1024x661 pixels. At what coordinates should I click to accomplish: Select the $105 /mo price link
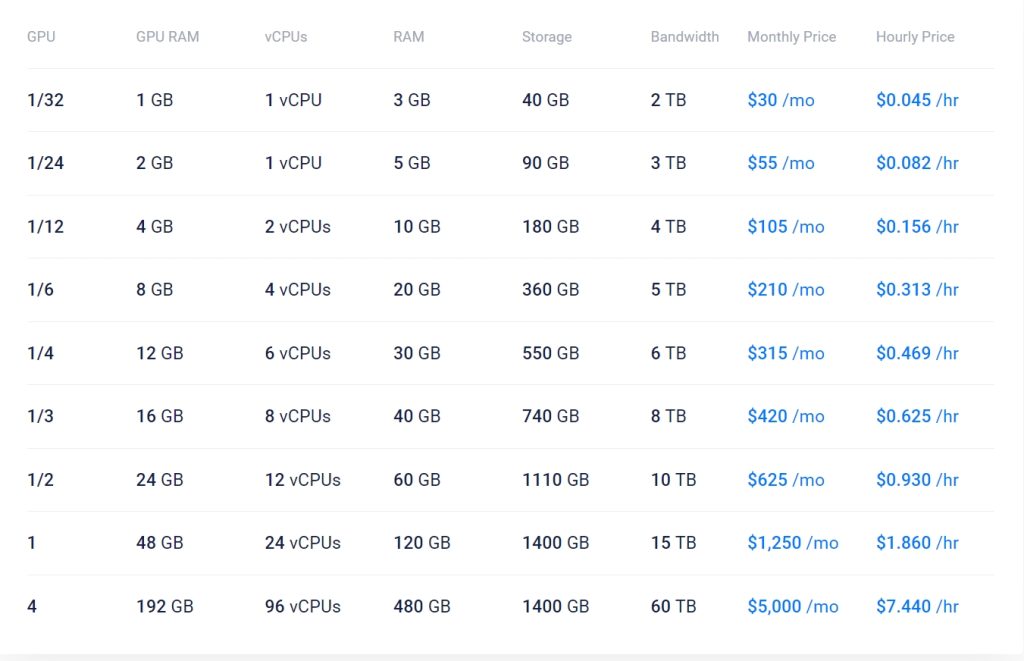pyautogui.click(x=785, y=227)
